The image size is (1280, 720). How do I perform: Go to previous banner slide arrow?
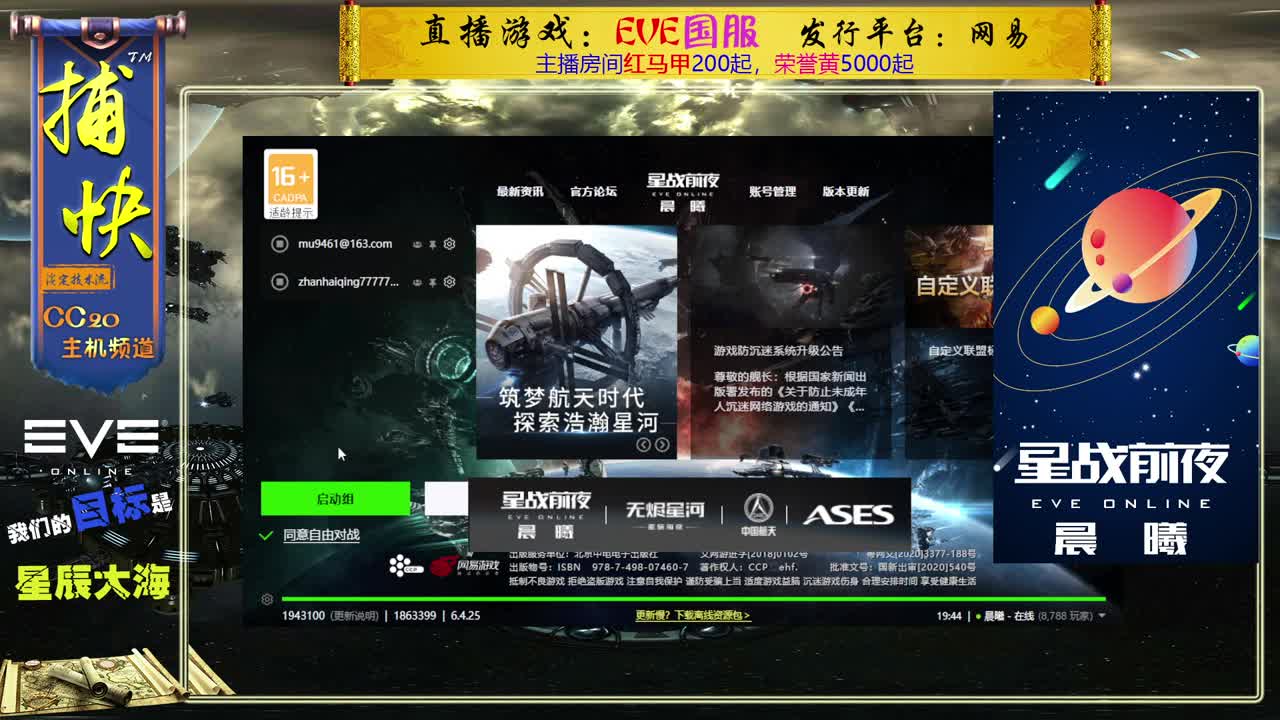(x=644, y=445)
